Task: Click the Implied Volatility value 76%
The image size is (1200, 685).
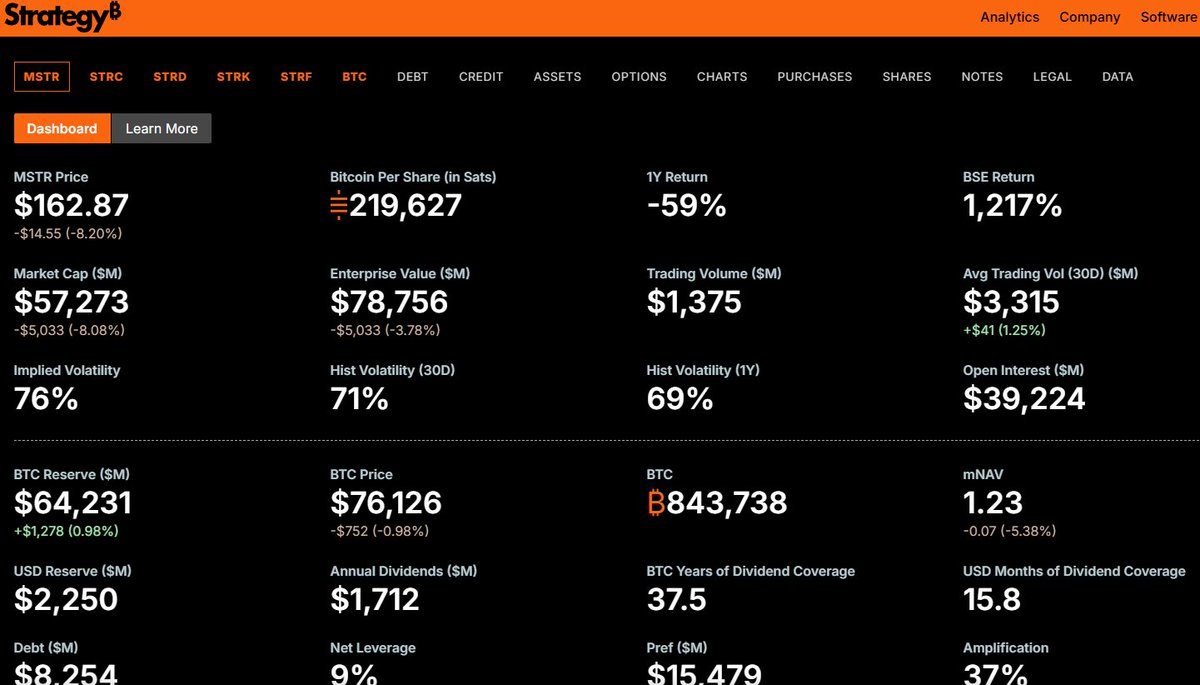Action: click(46, 399)
